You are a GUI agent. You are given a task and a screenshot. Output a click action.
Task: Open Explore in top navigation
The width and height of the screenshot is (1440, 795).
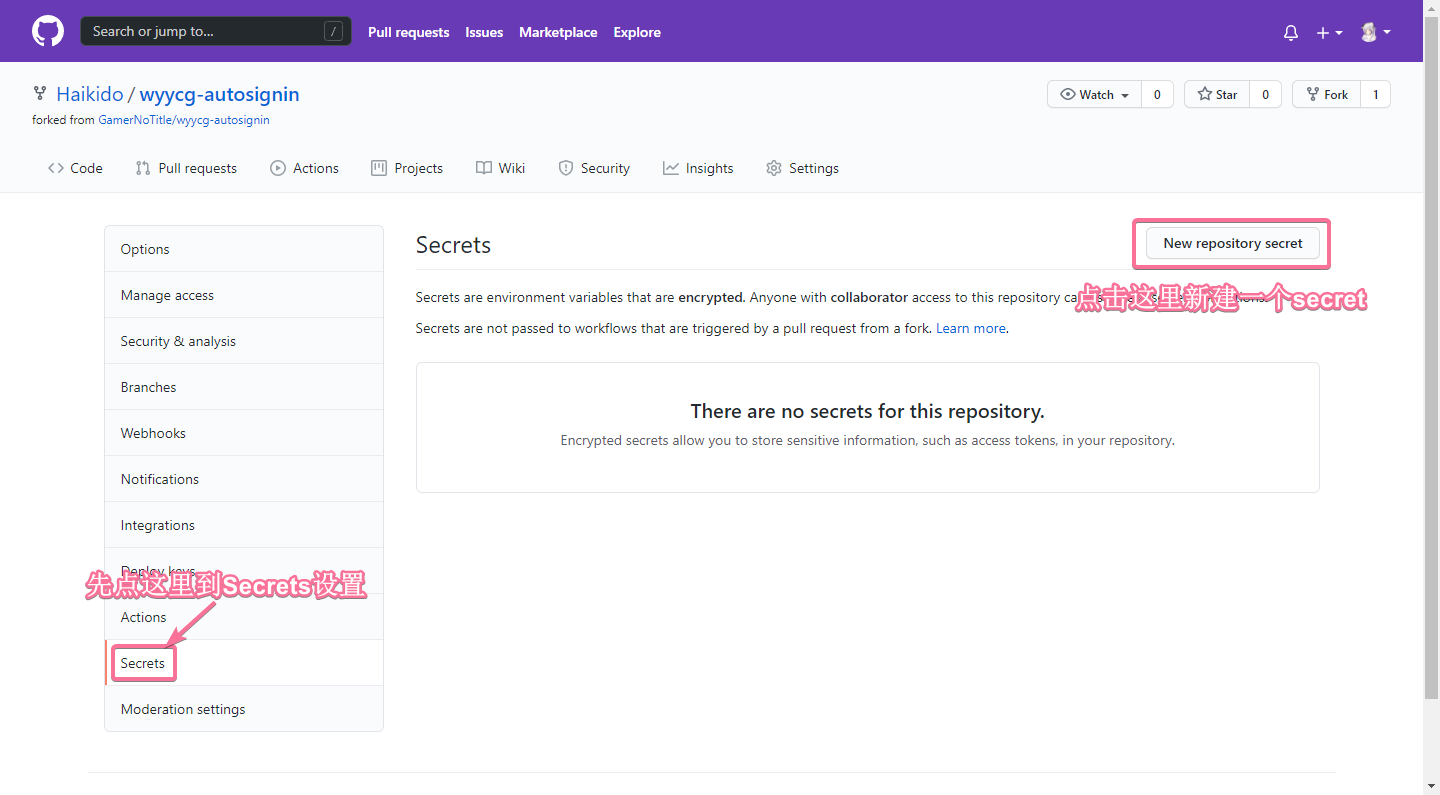[637, 32]
